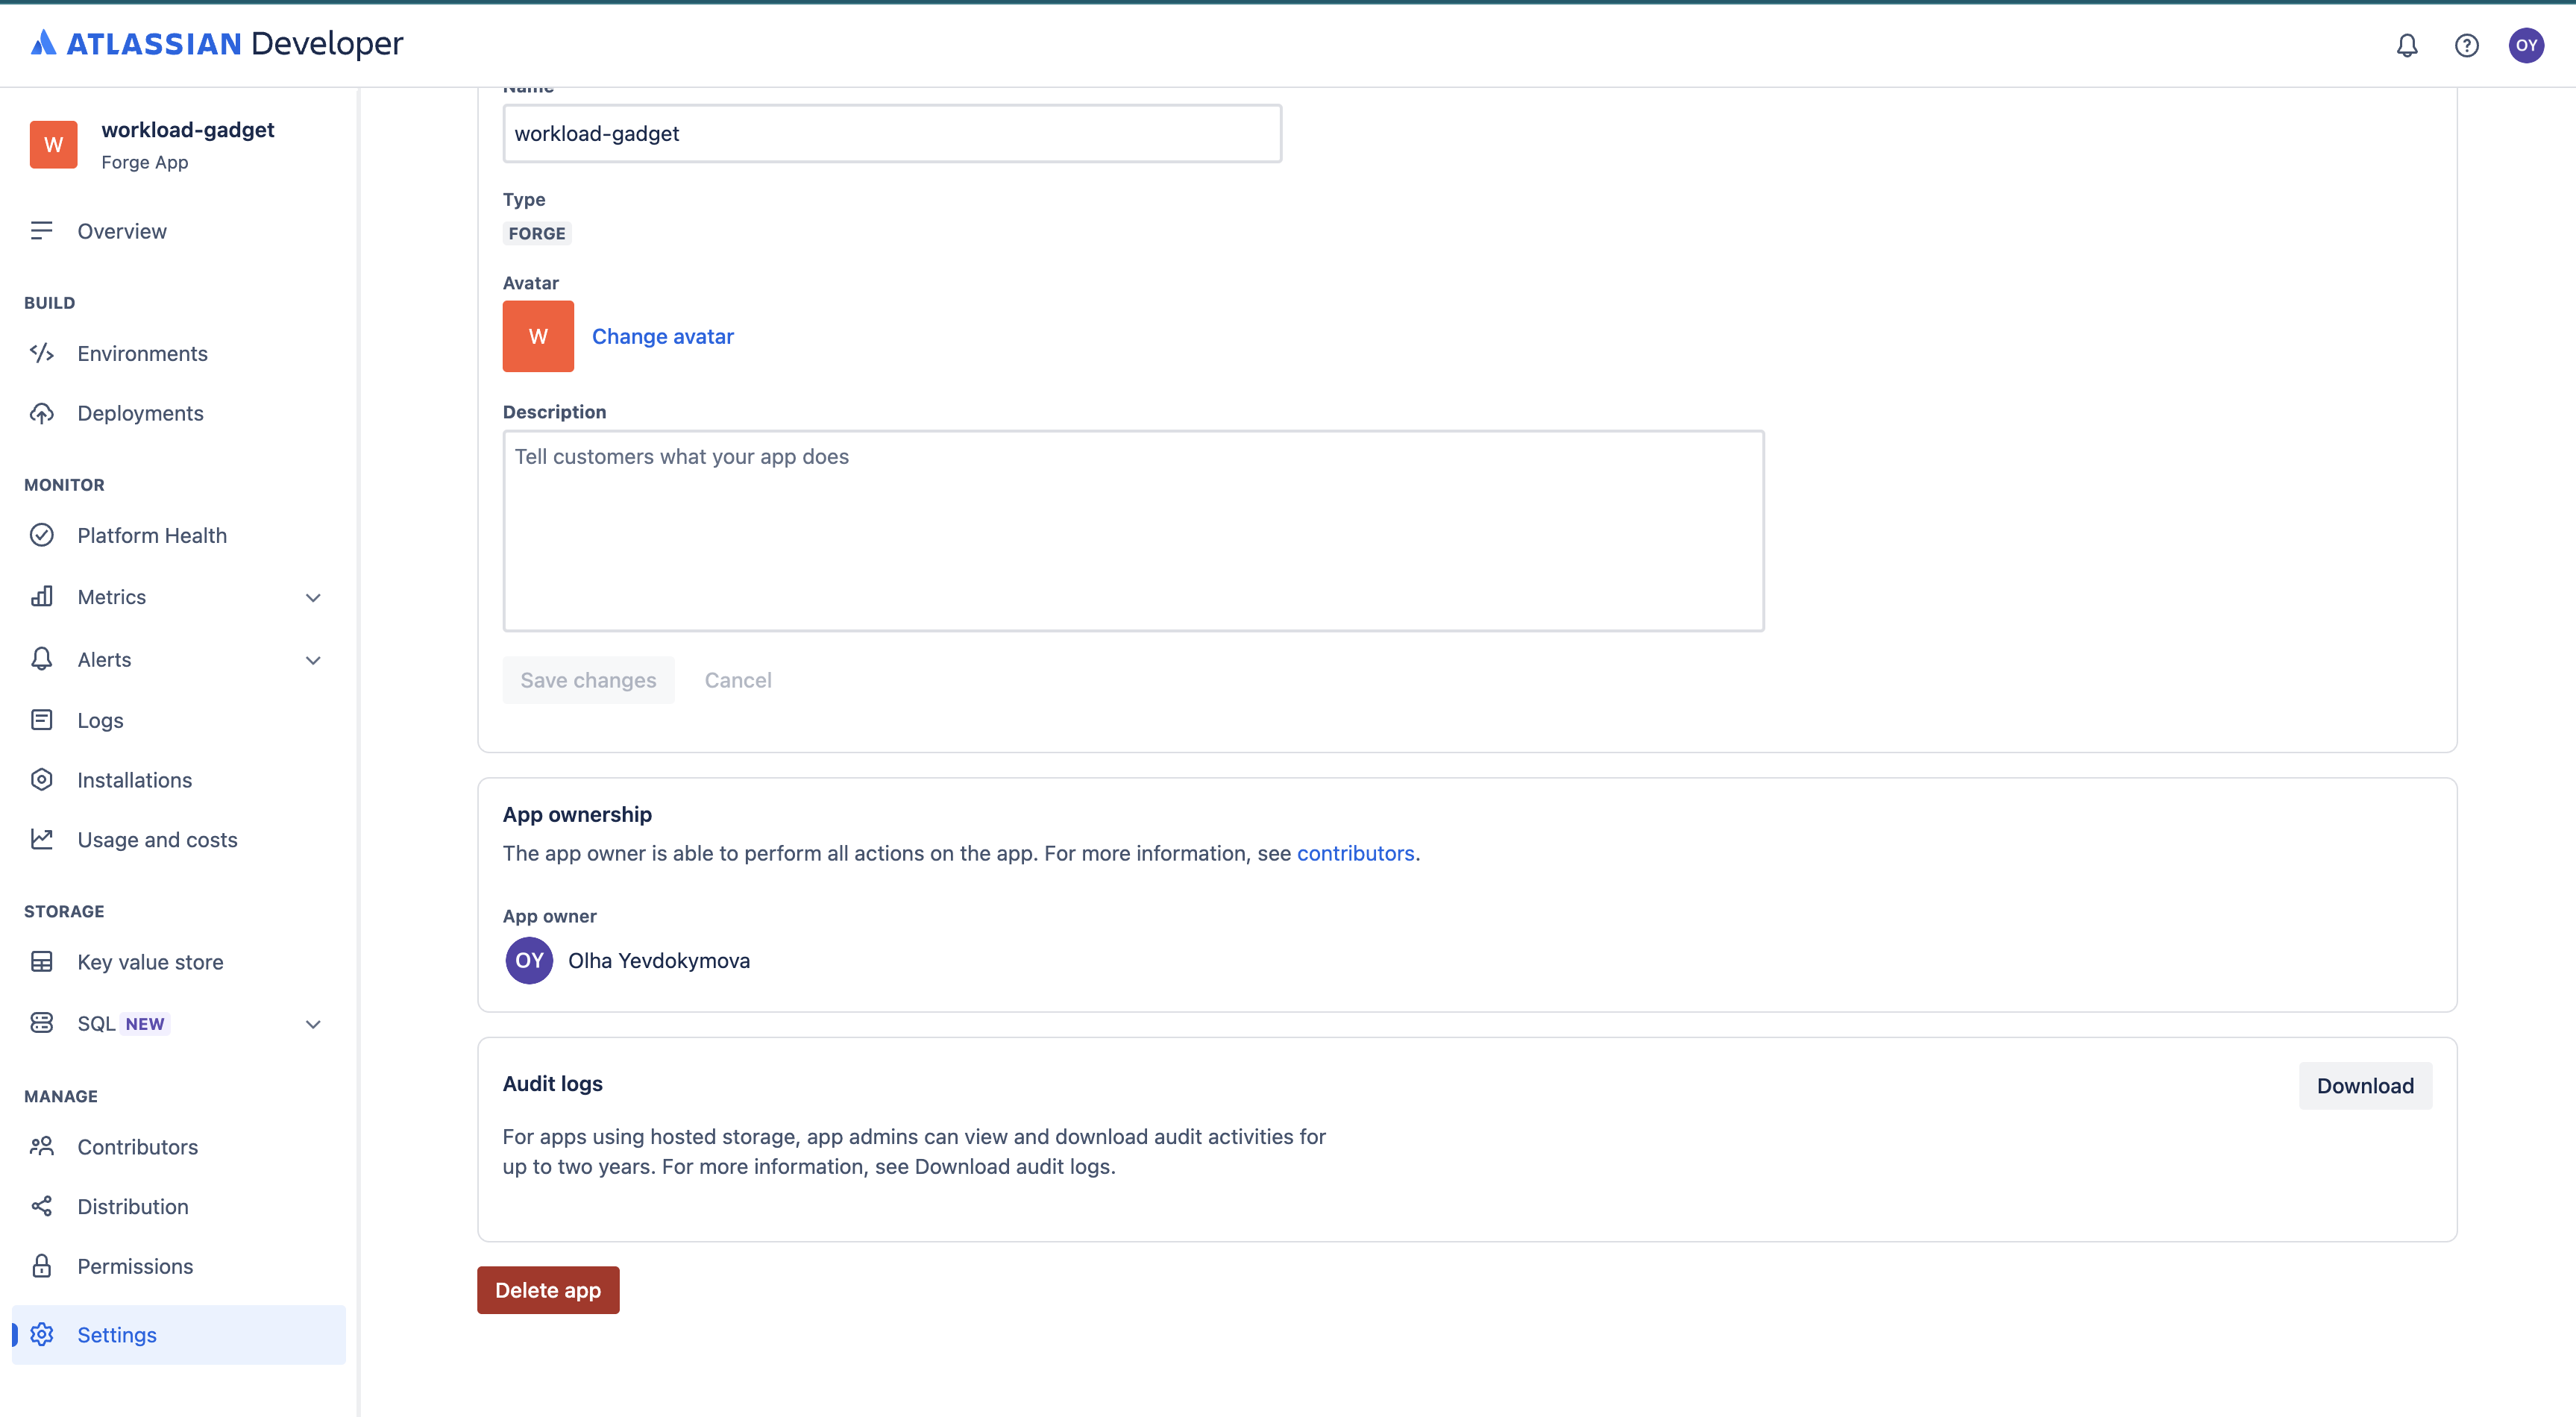Open the Installations page
Viewport: 2576px width, 1417px height.
(134, 780)
